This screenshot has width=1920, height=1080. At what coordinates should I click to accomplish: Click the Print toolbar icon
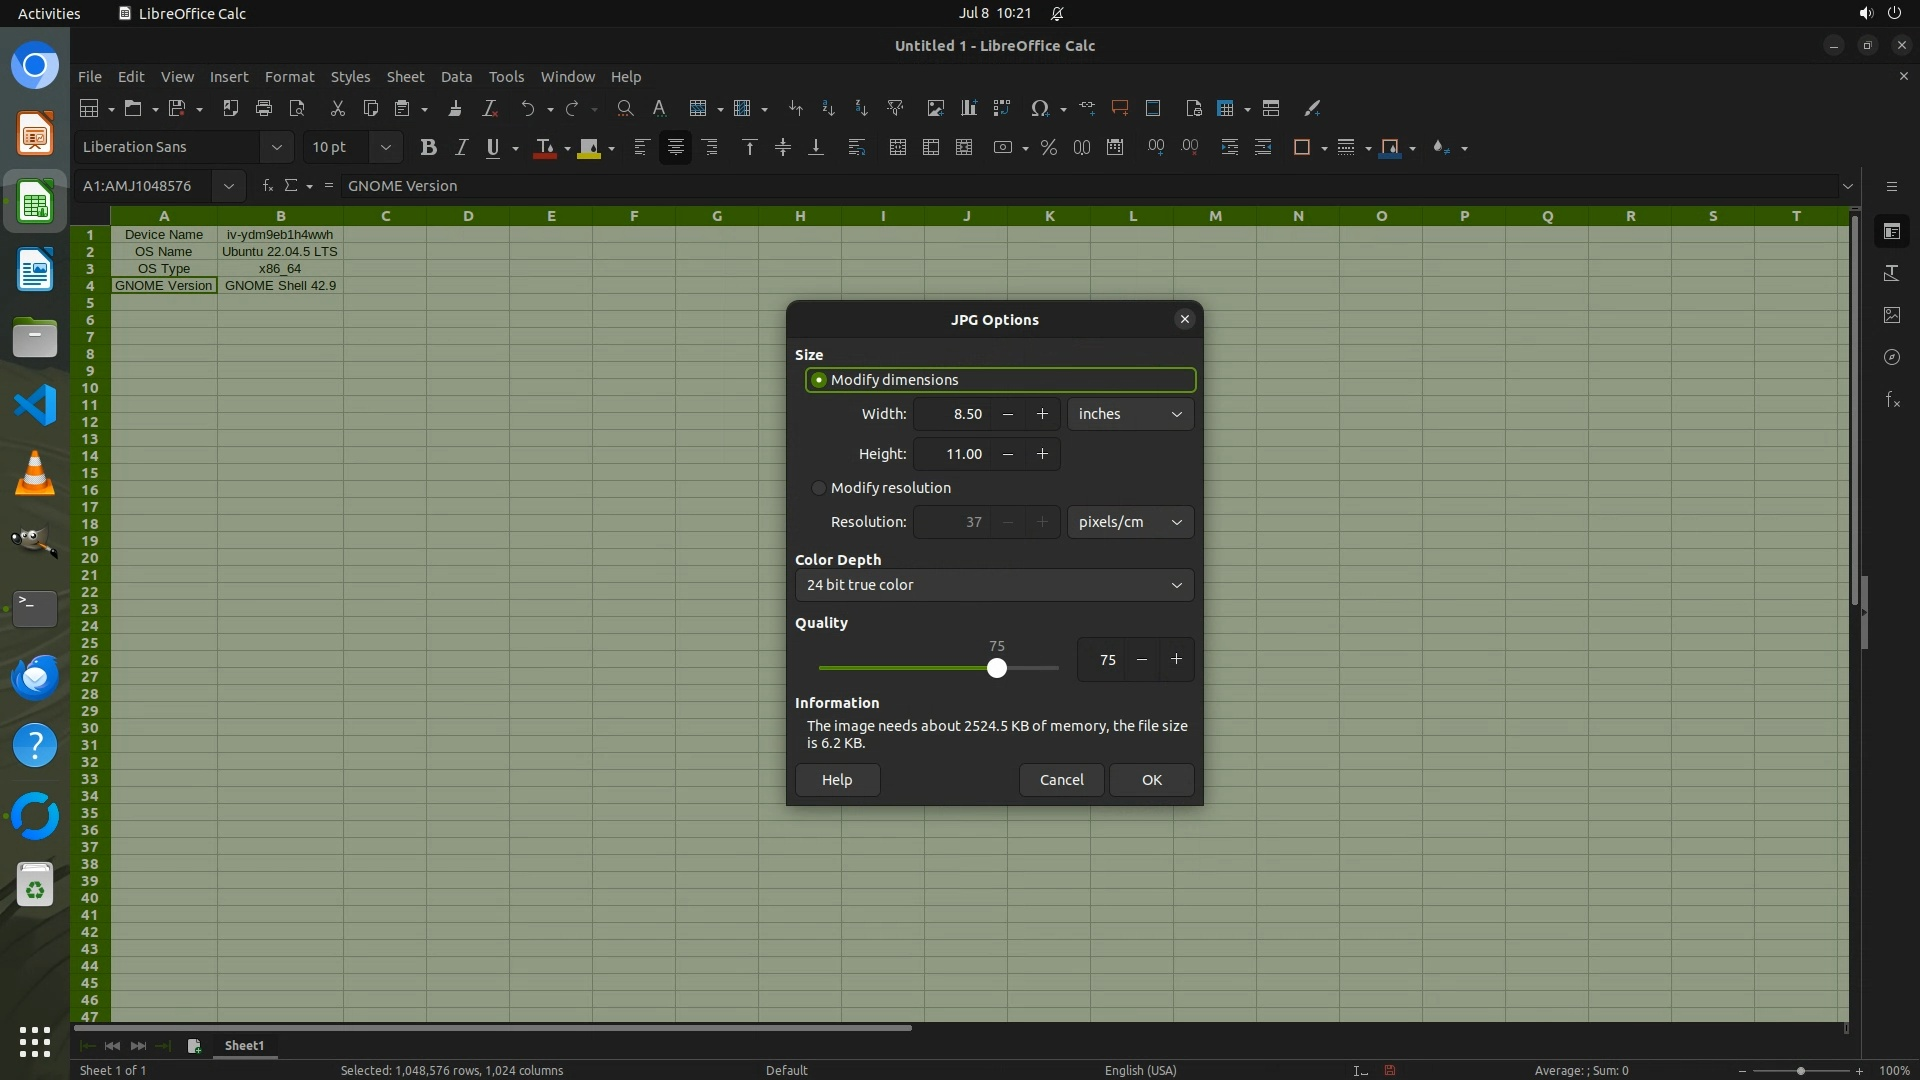264,108
